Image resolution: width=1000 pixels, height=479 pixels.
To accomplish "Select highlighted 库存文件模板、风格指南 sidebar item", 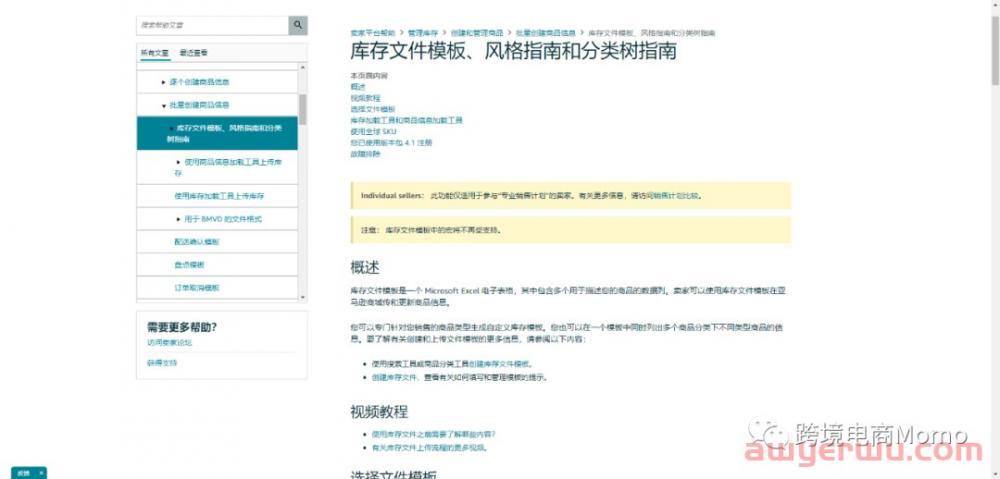I will tap(217, 133).
